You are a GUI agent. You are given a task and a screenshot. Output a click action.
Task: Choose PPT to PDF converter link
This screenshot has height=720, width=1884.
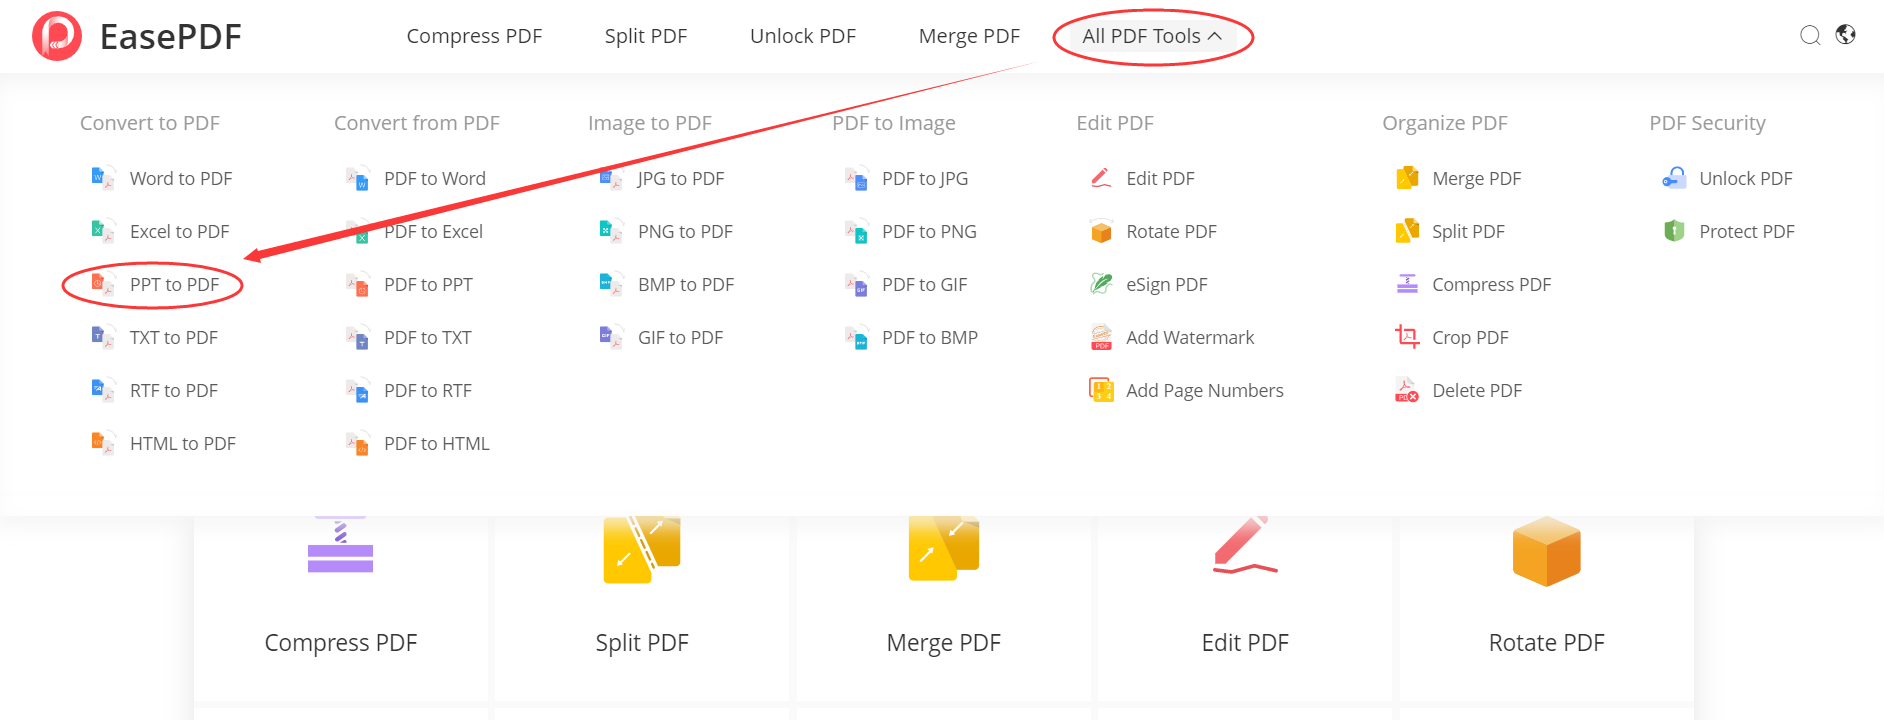[x=174, y=285]
